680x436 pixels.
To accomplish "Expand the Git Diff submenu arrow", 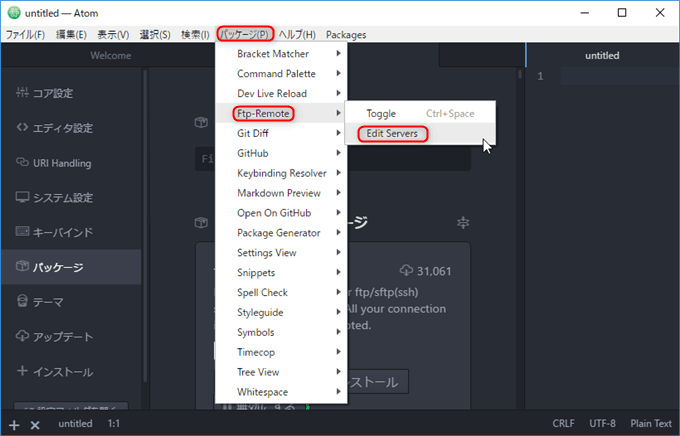I will (x=338, y=133).
